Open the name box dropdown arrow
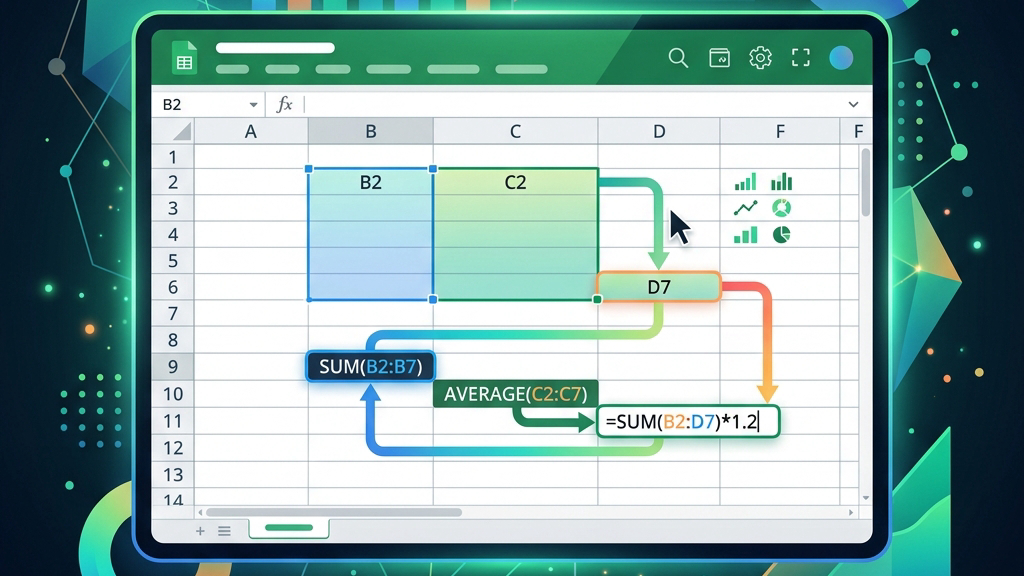Viewport: 1024px width, 576px height. [x=253, y=104]
